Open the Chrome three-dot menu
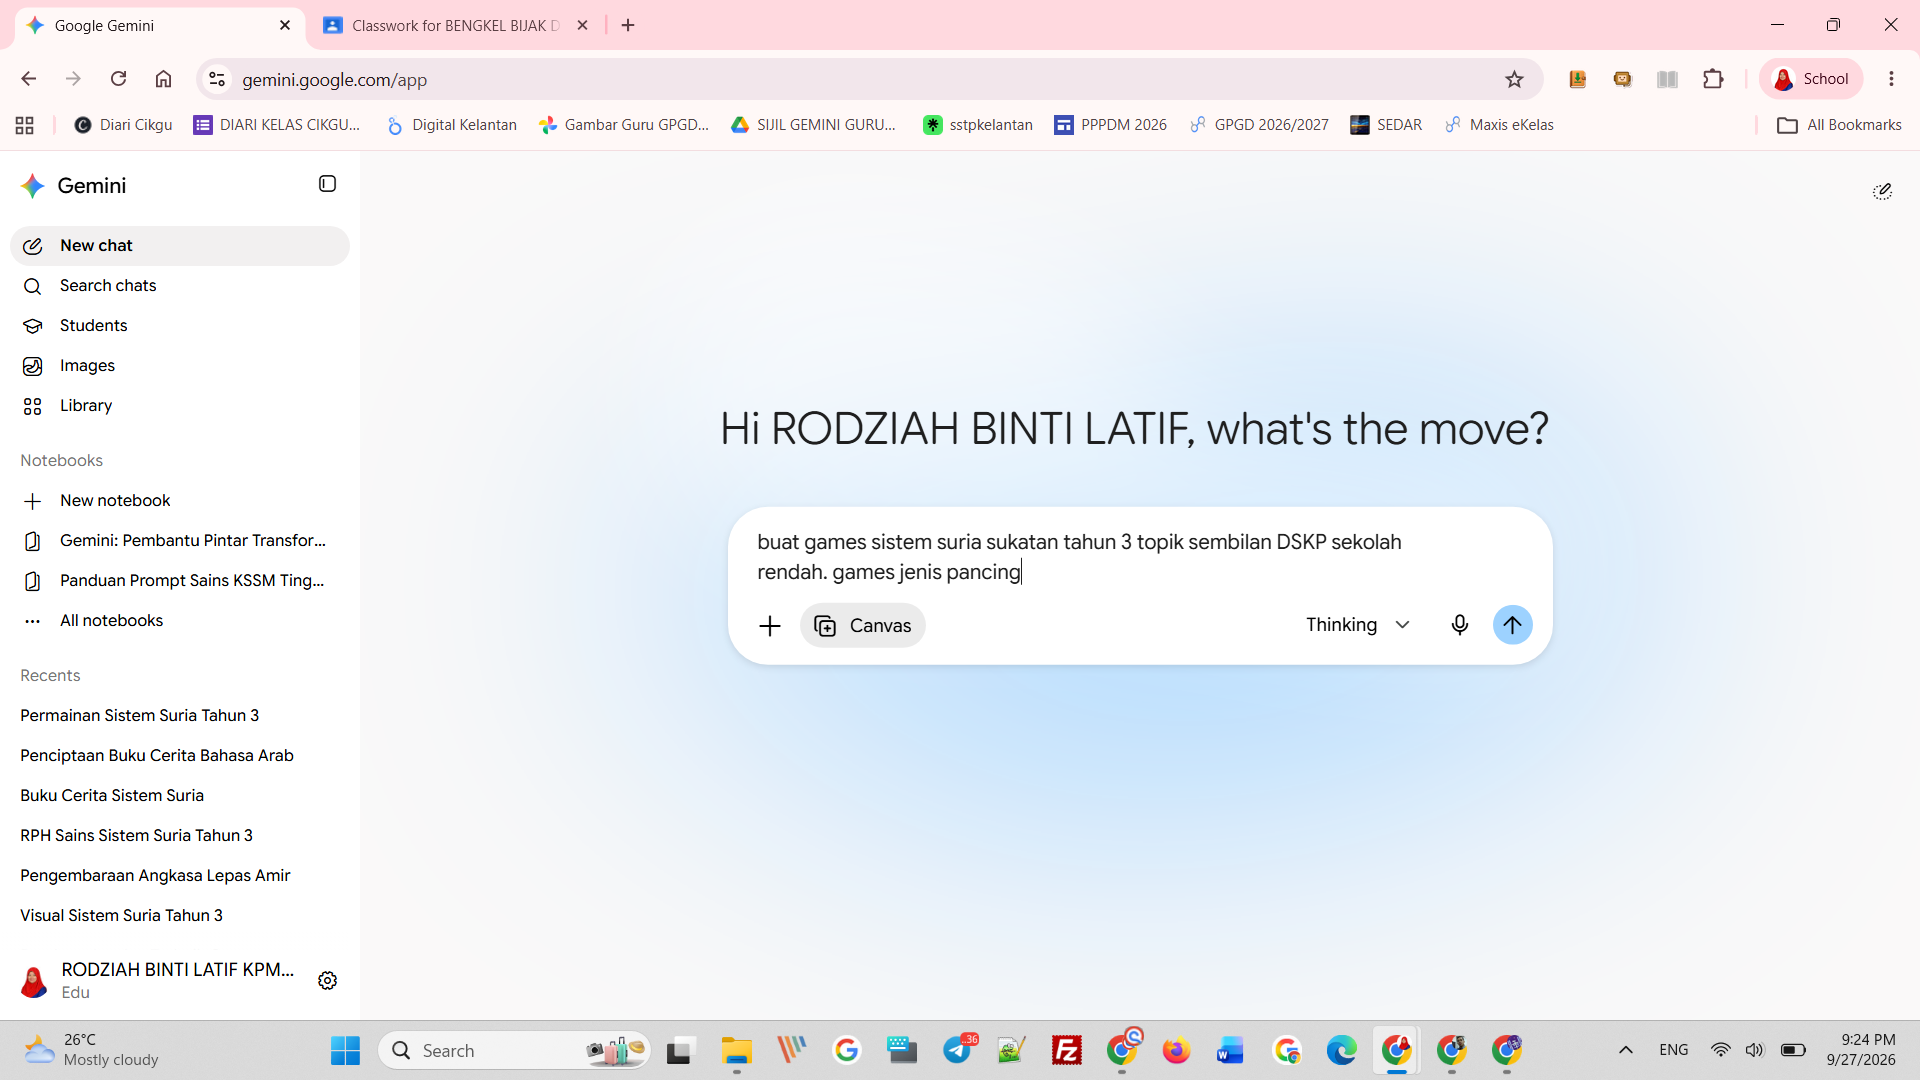 point(1891,79)
